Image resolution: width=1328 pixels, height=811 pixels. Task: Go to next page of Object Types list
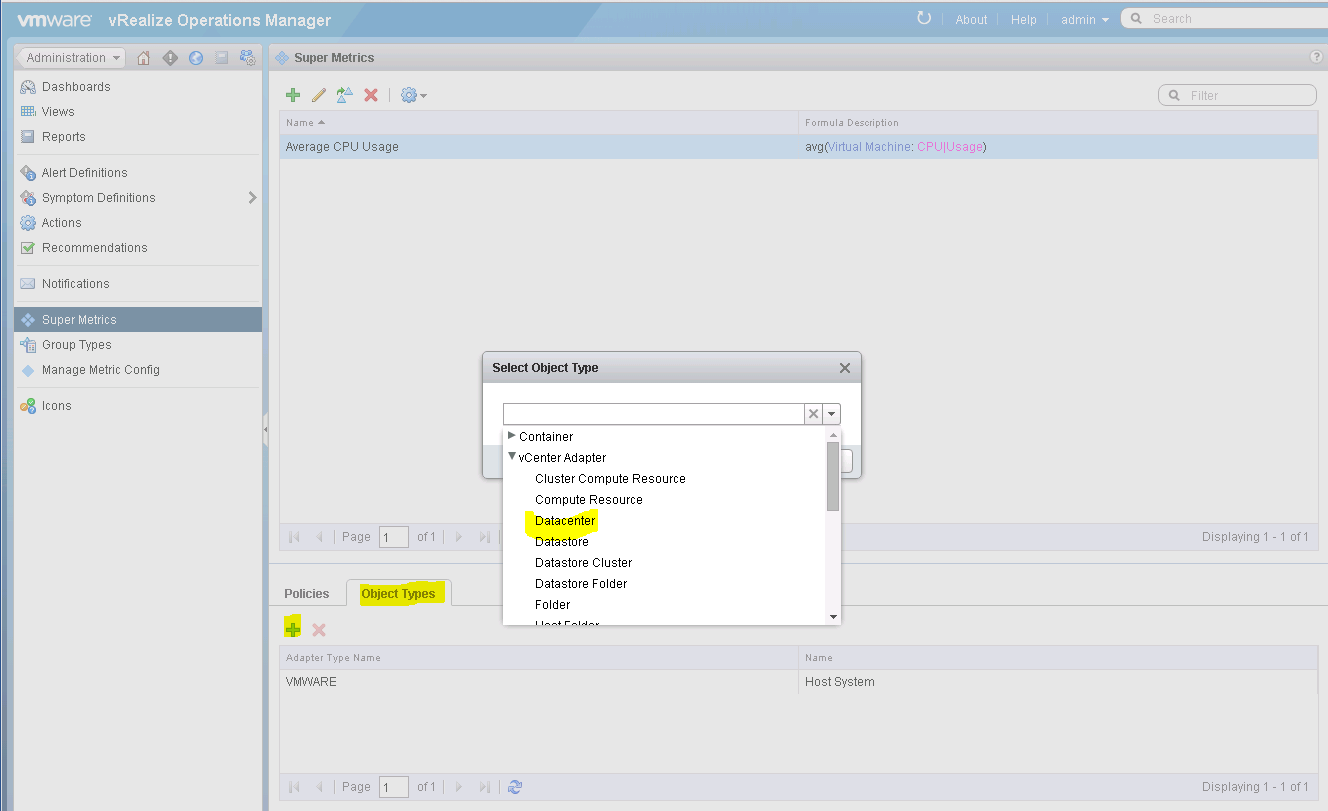[x=459, y=787]
